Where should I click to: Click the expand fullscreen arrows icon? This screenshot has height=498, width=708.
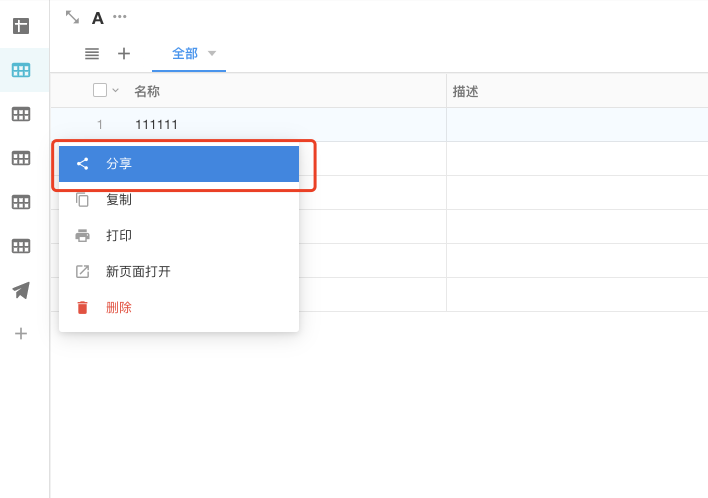click(72, 17)
